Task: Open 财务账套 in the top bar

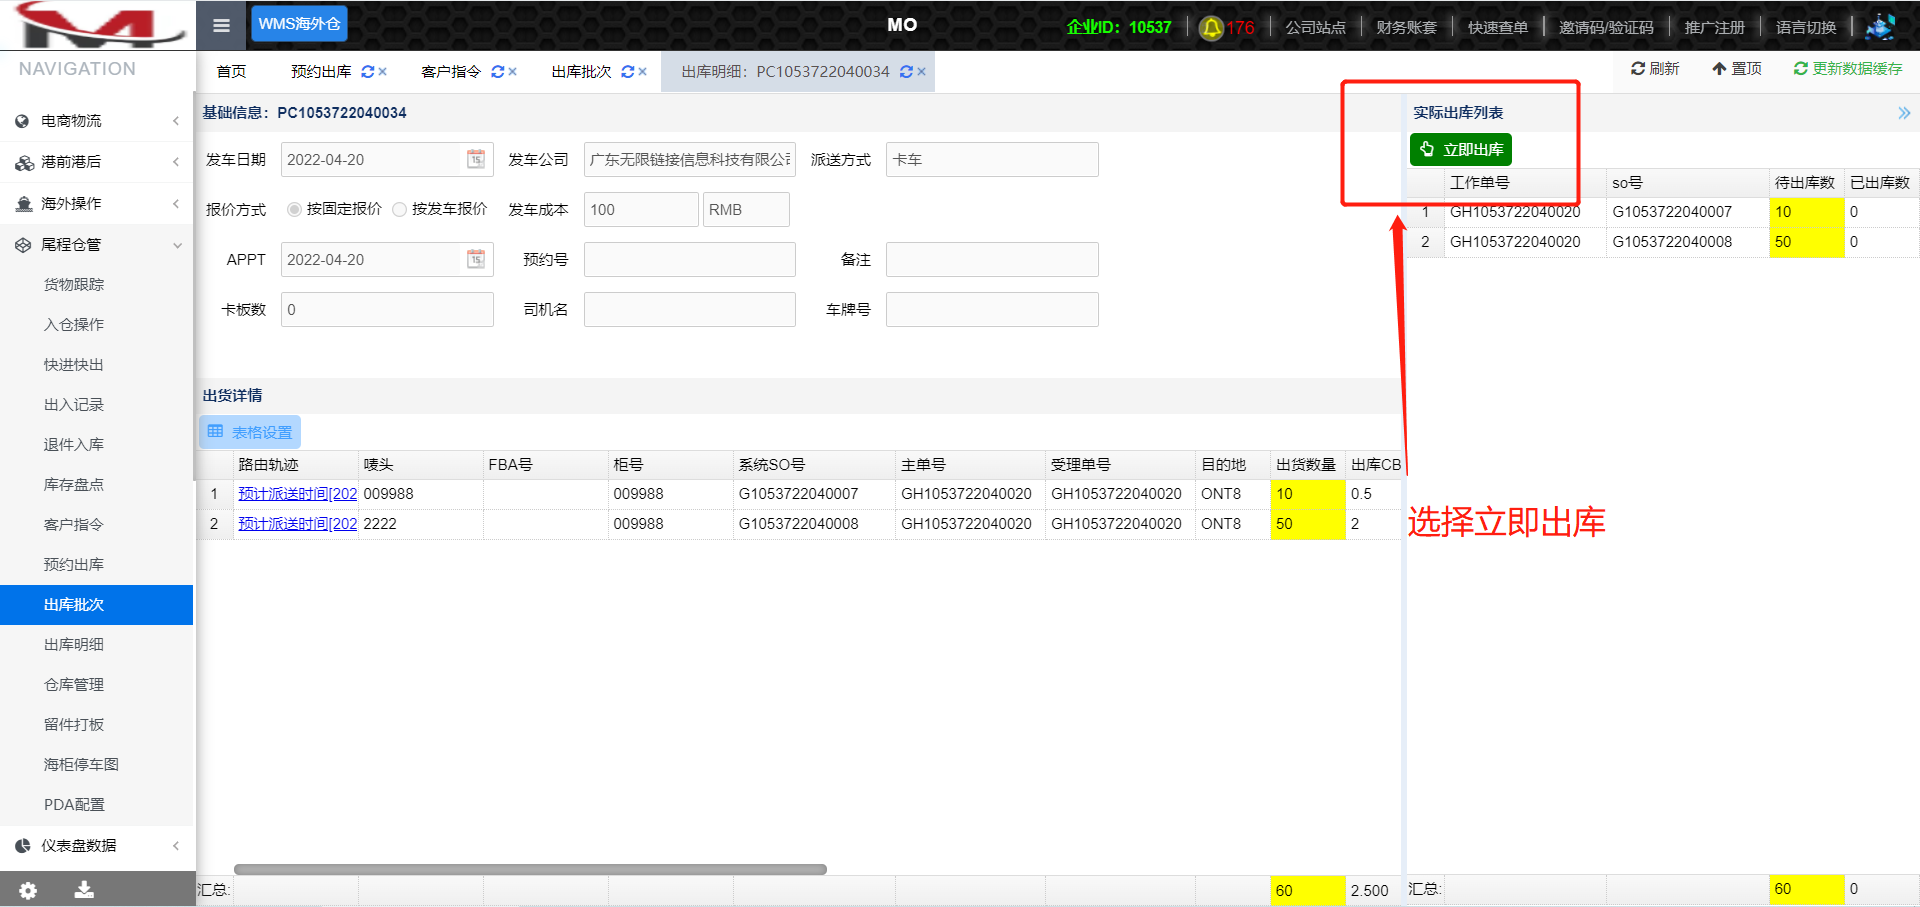Action: click(1406, 28)
